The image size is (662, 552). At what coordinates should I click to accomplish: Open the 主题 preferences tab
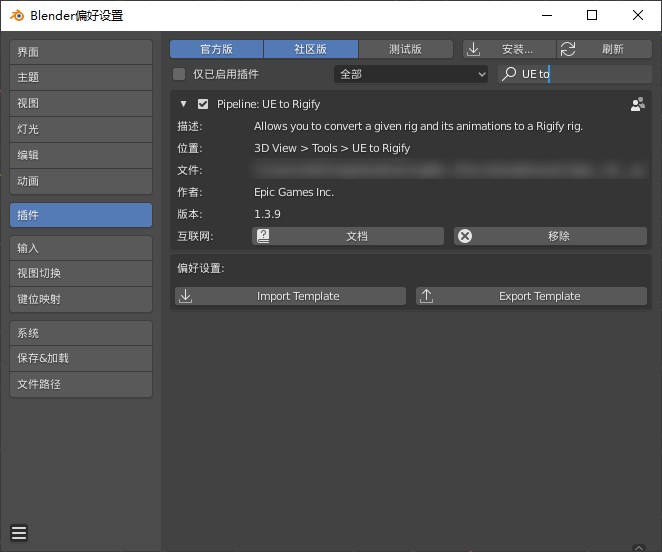tap(81, 77)
